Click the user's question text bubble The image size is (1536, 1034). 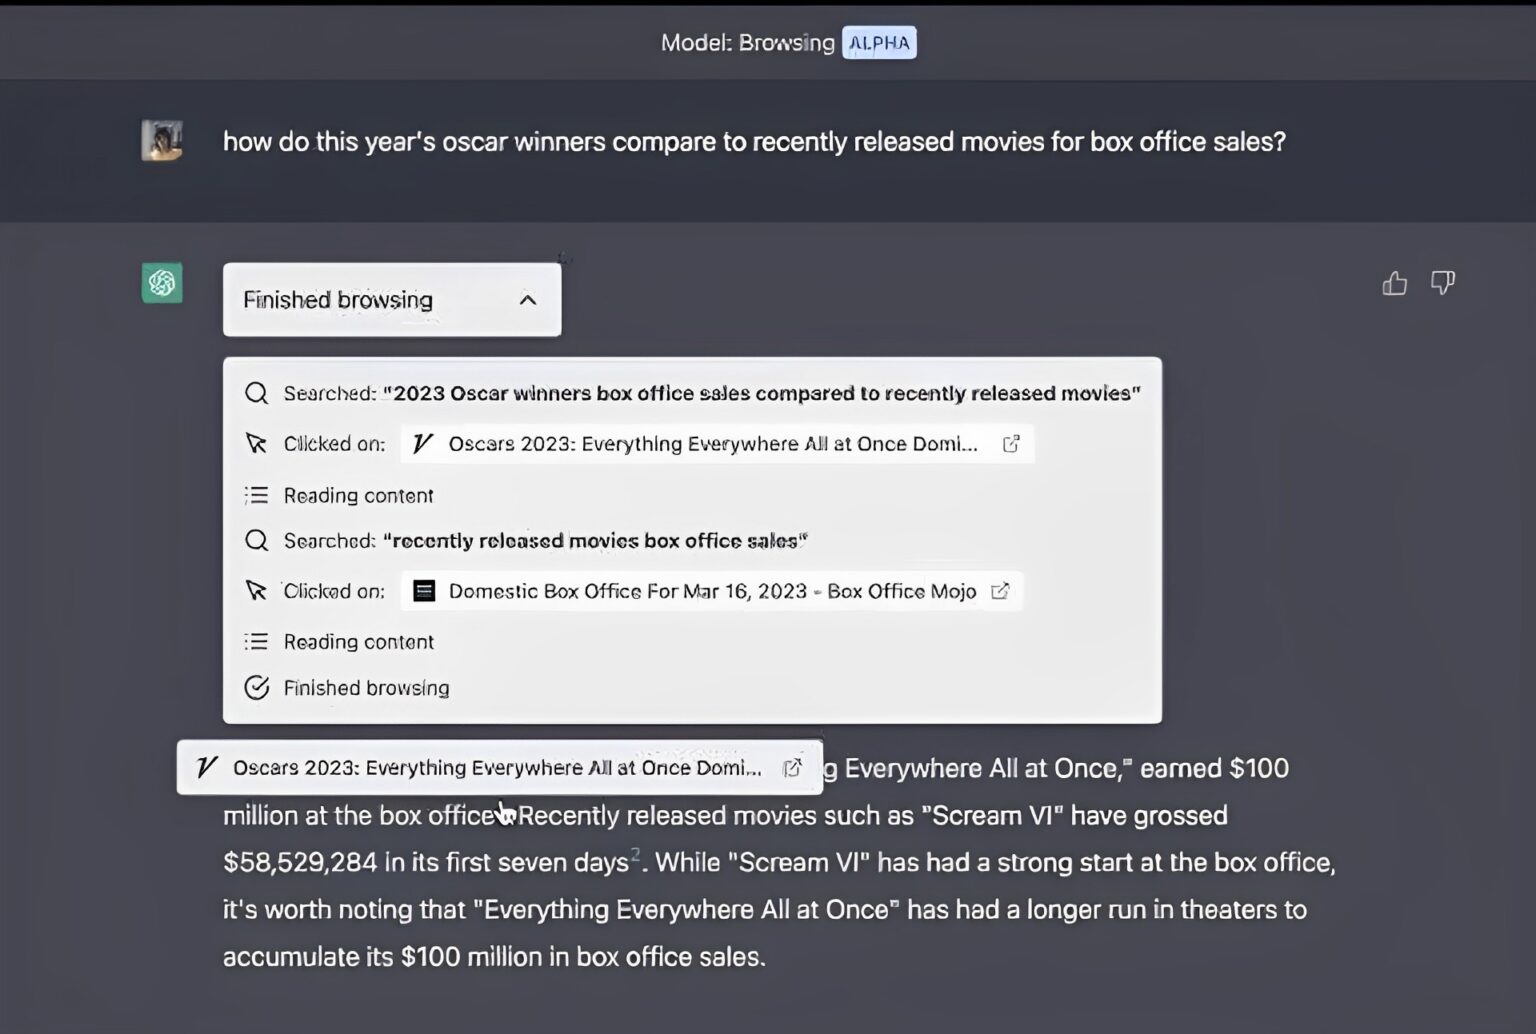pyautogui.click(x=754, y=141)
